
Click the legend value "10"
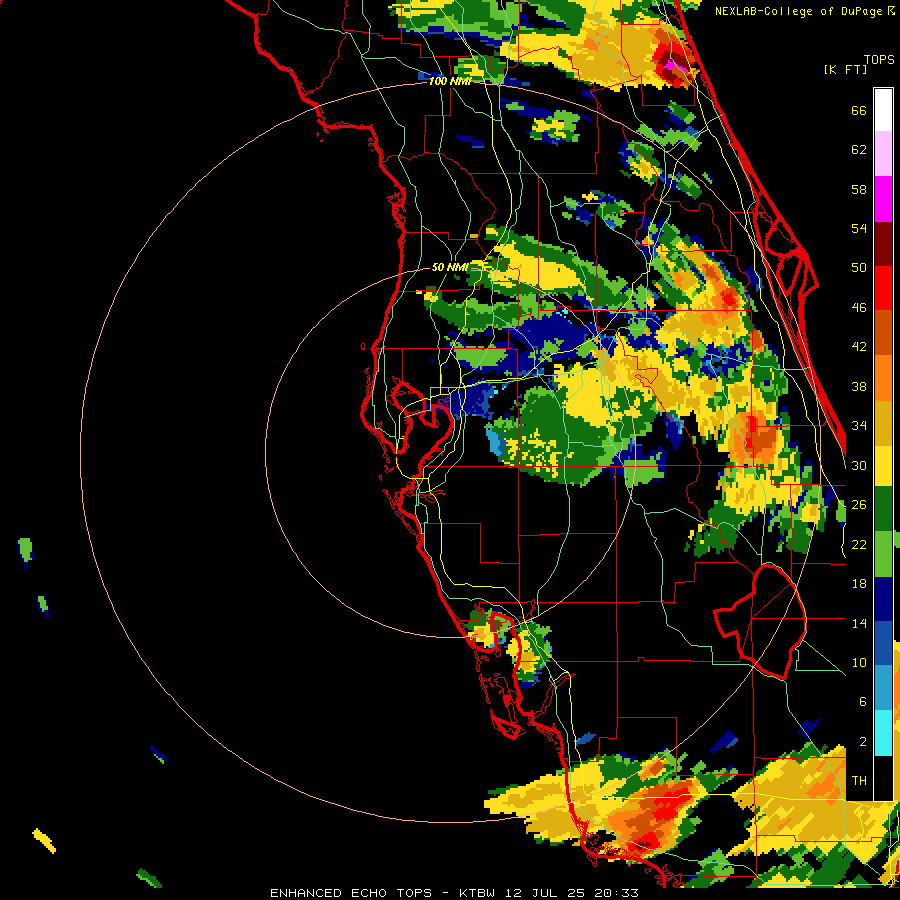(859, 662)
